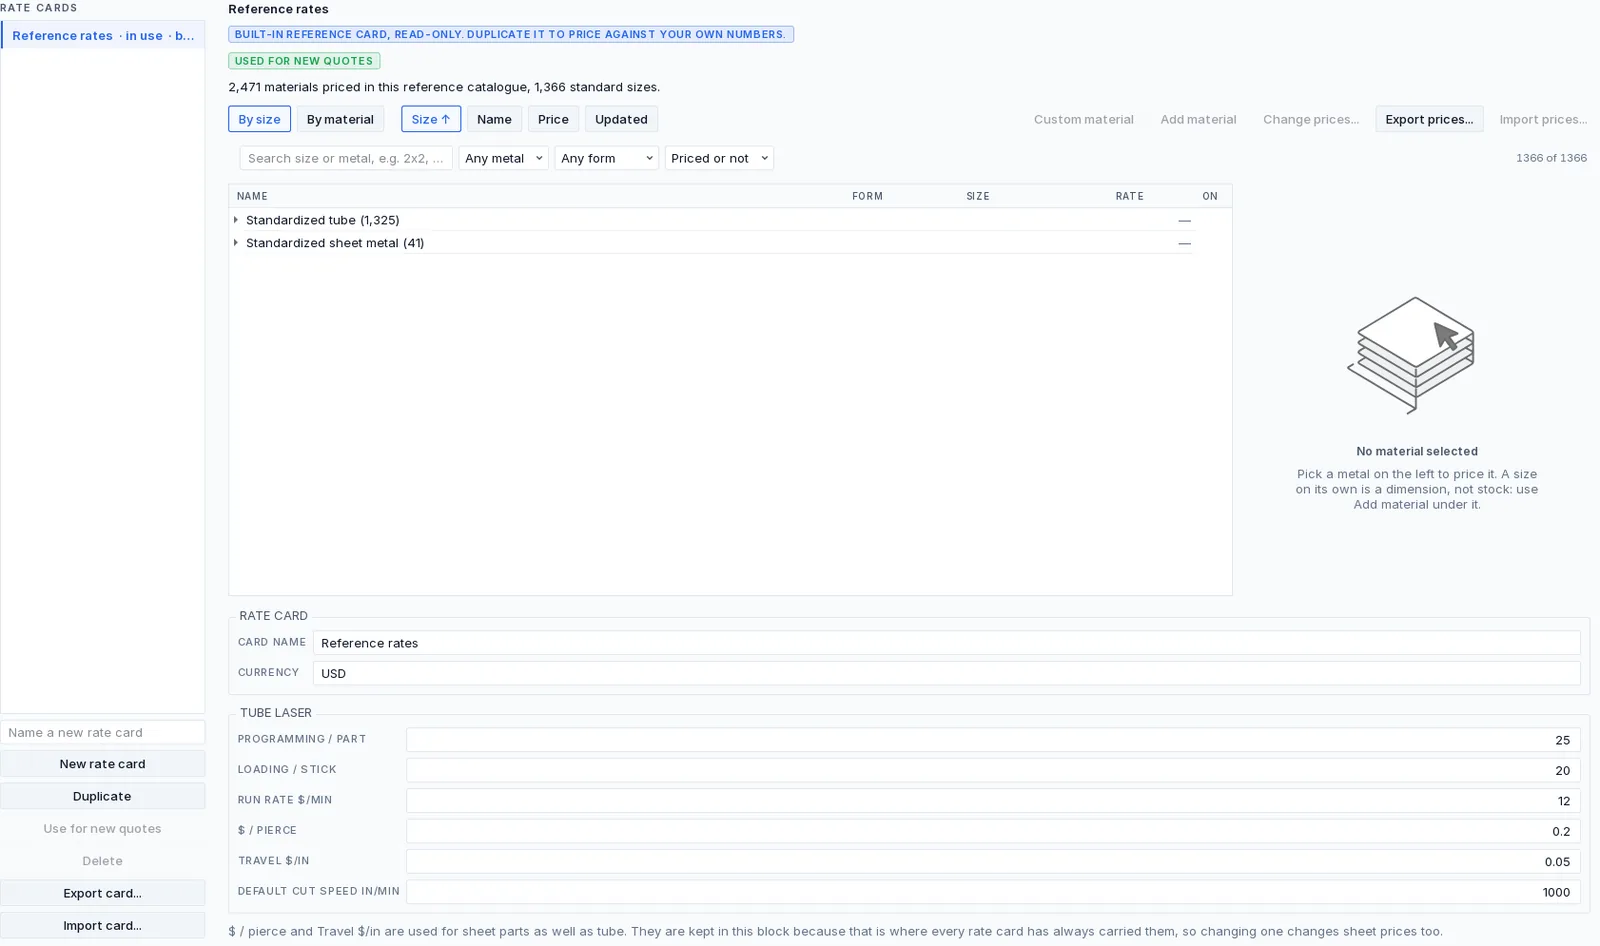Edit Loading / stick value
This screenshot has height=946, width=1600.
point(993,770)
